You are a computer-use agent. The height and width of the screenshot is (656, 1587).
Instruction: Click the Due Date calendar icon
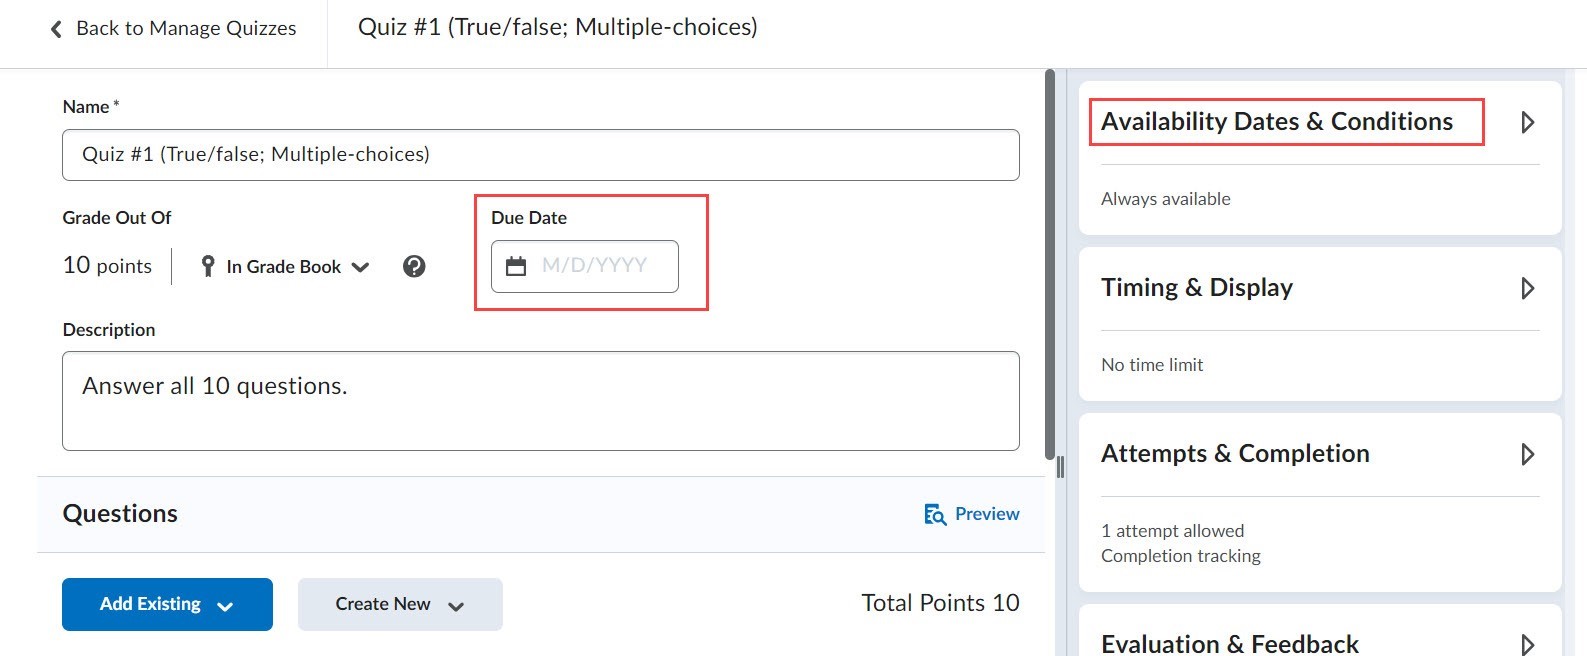[516, 266]
